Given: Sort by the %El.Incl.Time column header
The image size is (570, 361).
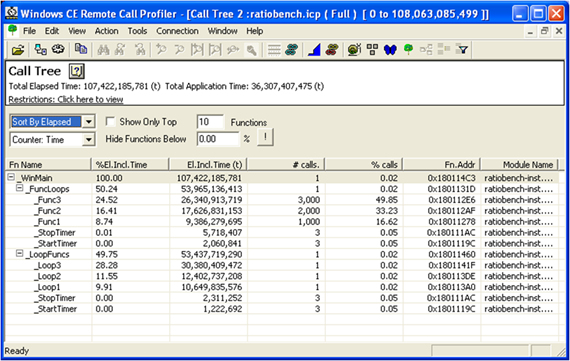Looking at the screenshot, I should pyautogui.click(x=130, y=165).
